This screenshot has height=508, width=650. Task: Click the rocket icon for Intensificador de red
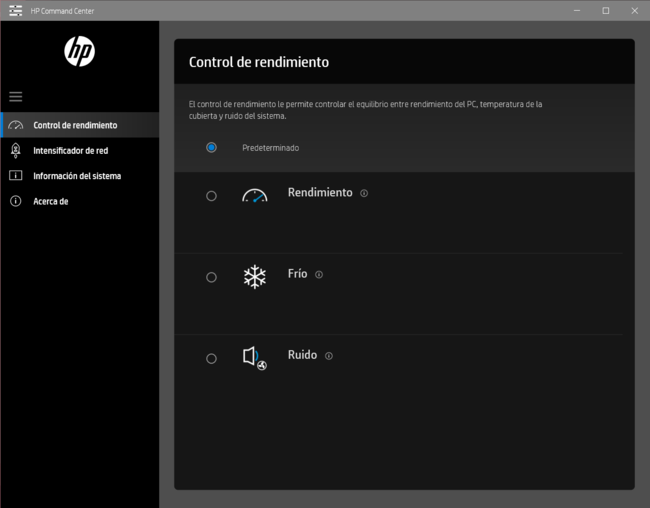pos(15,151)
